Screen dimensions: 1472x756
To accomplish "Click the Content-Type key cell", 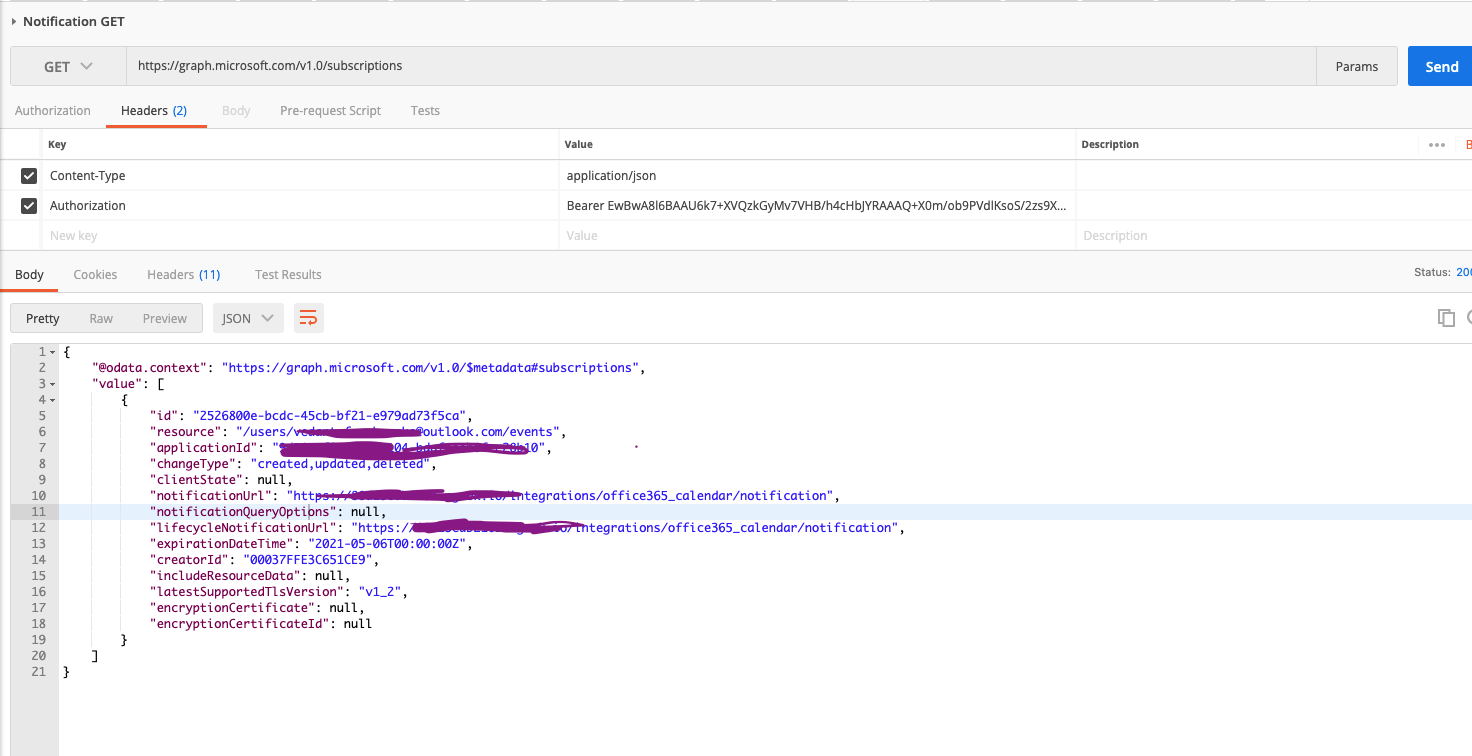I will (x=300, y=176).
